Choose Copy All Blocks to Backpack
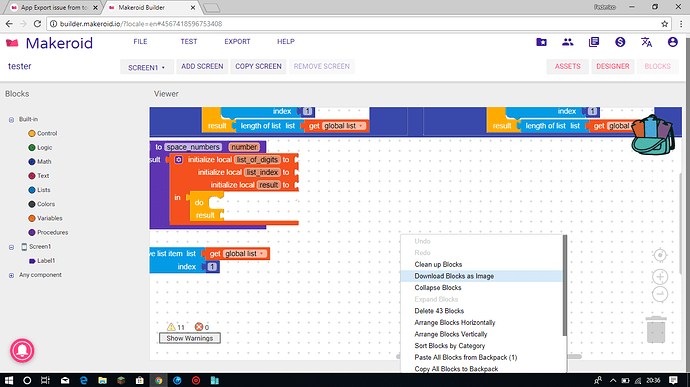Screen dimensions: 690x387 pos(481,369)
